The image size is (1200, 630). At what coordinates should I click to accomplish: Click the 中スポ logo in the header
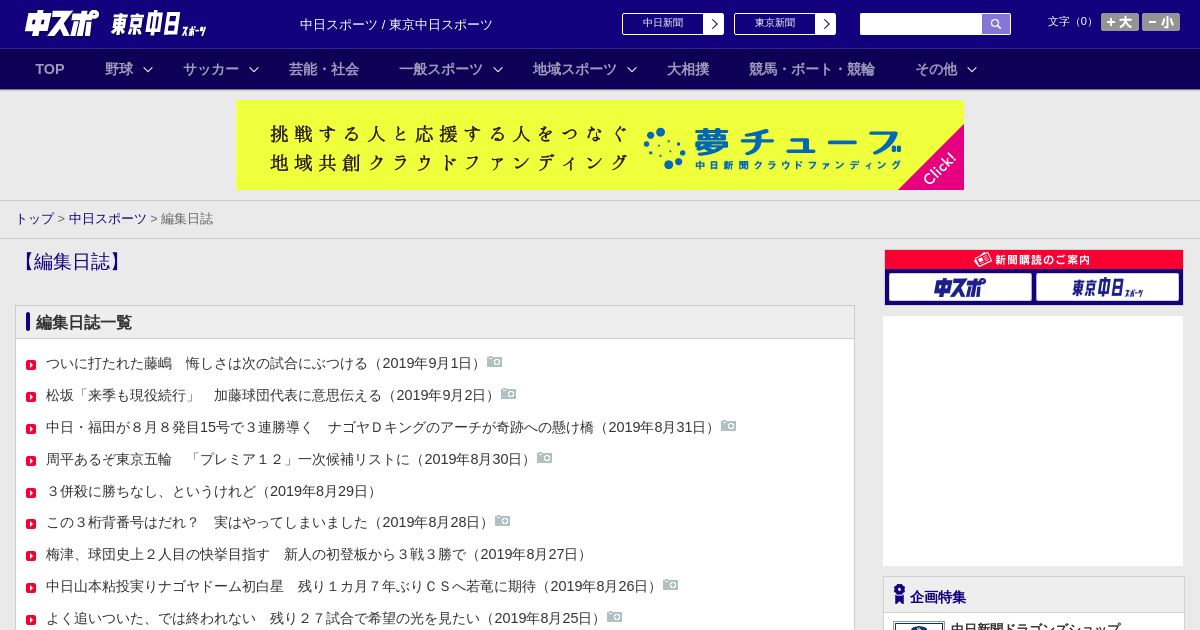62,23
